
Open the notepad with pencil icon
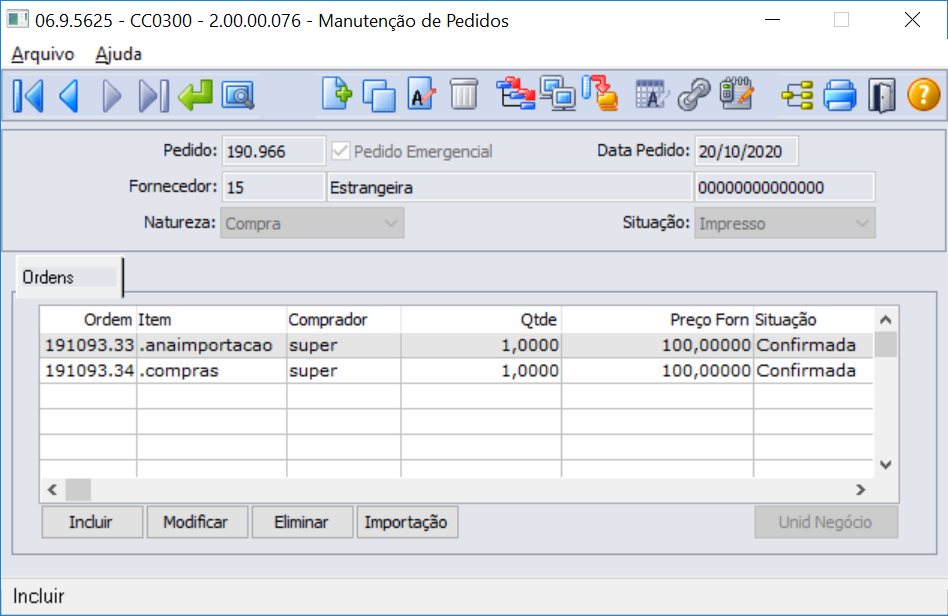pyautogui.click(x=736, y=94)
